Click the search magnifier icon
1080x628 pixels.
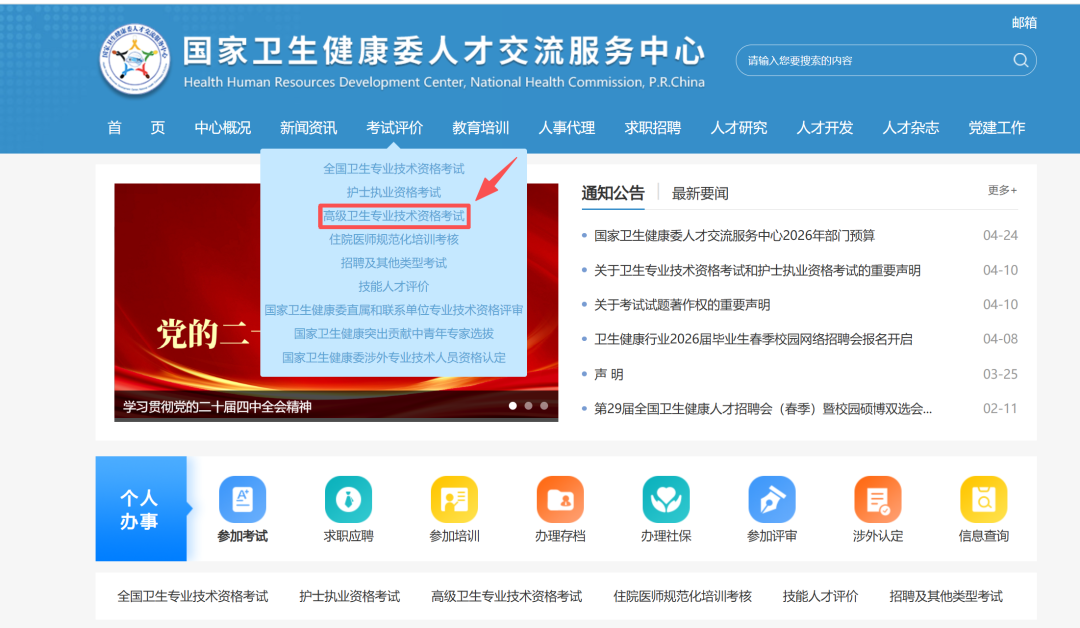coord(1021,61)
